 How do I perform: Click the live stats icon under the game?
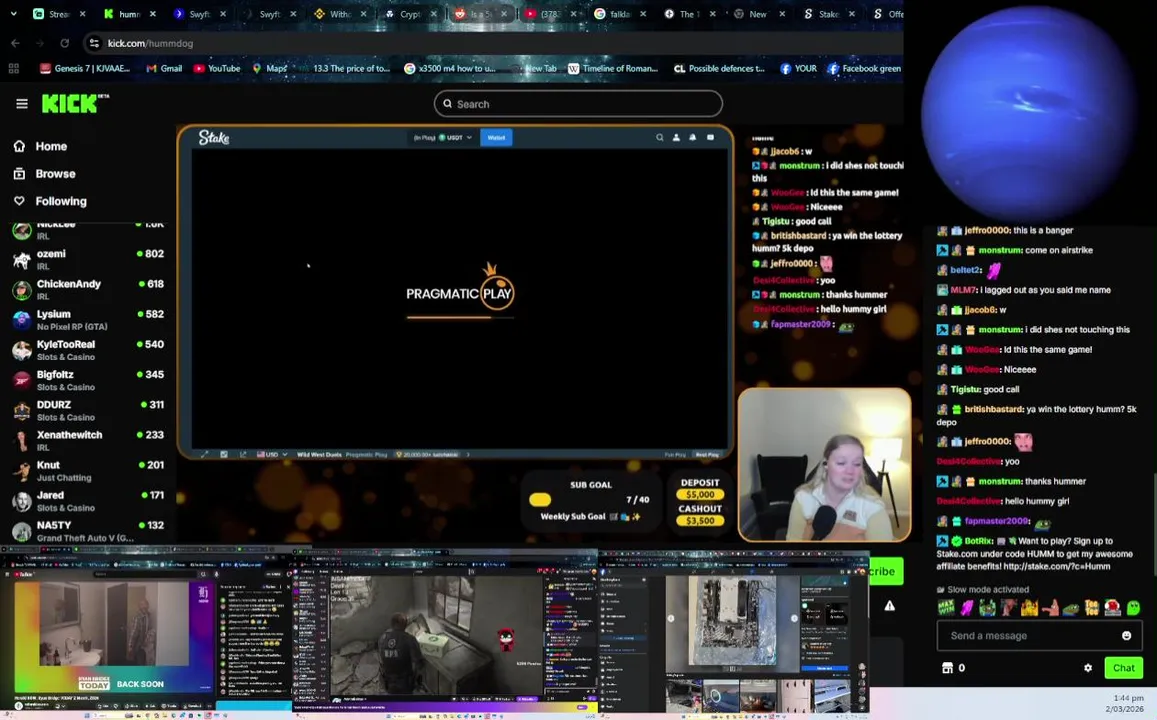coord(243,454)
